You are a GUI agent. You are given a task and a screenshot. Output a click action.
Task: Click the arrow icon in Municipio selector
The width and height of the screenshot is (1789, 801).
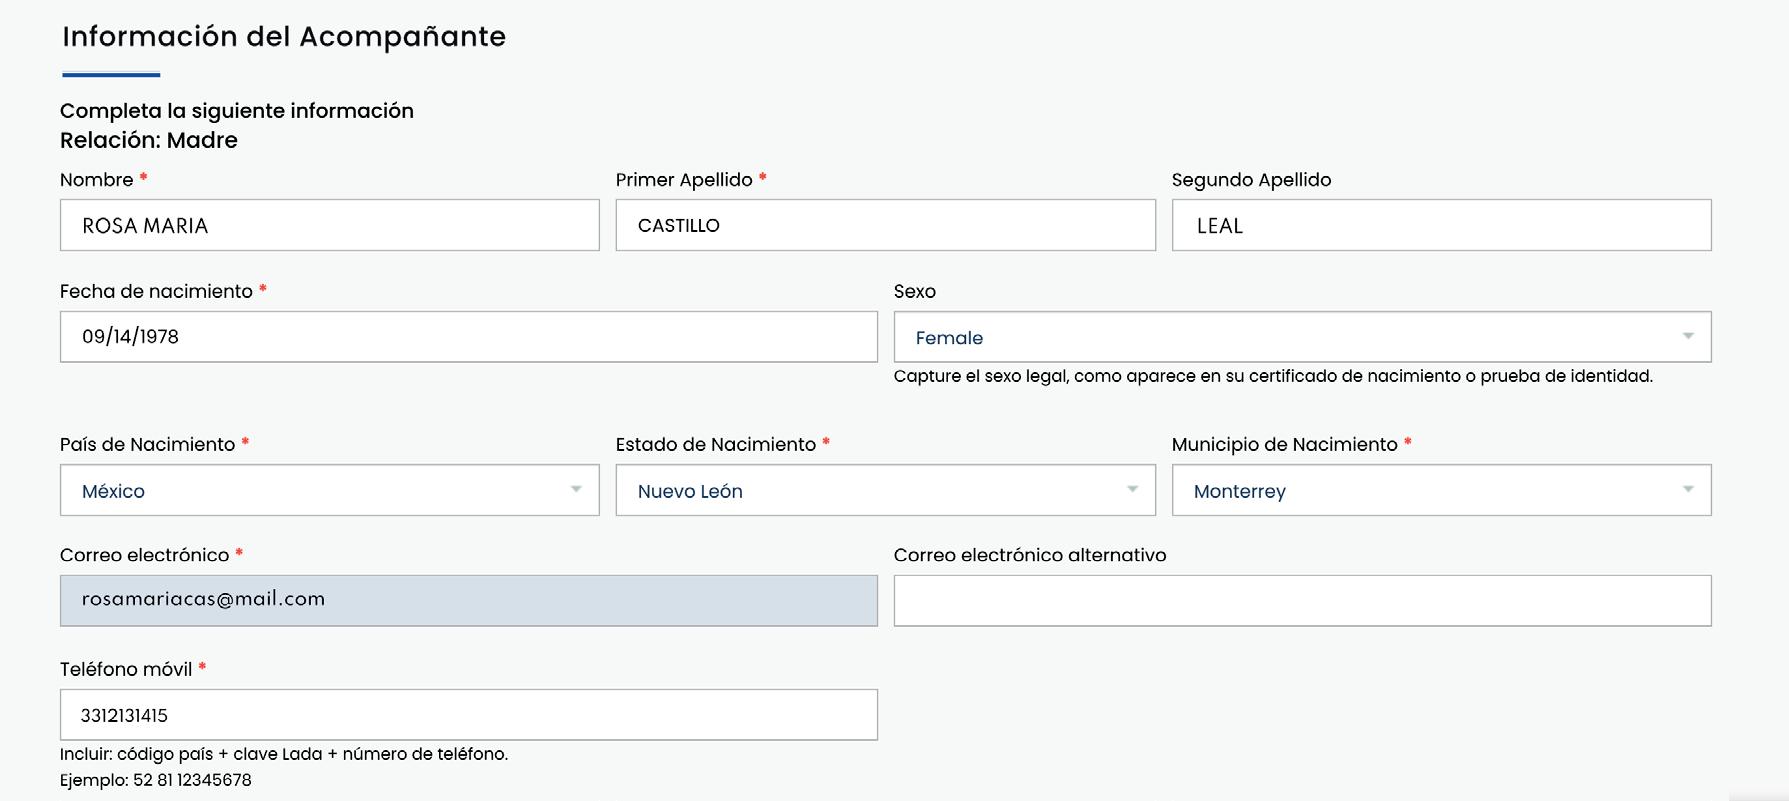pyautogui.click(x=1688, y=490)
